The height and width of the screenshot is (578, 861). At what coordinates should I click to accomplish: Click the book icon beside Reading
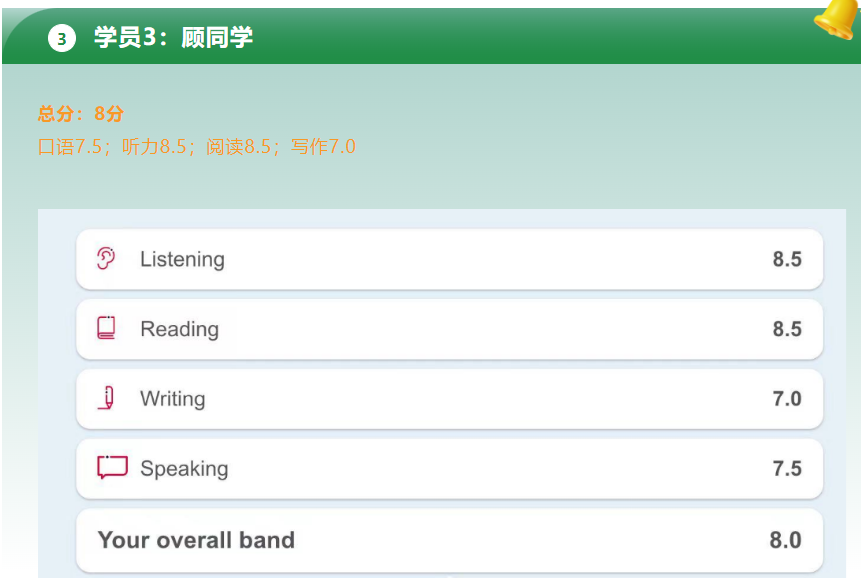click(106, 328)
